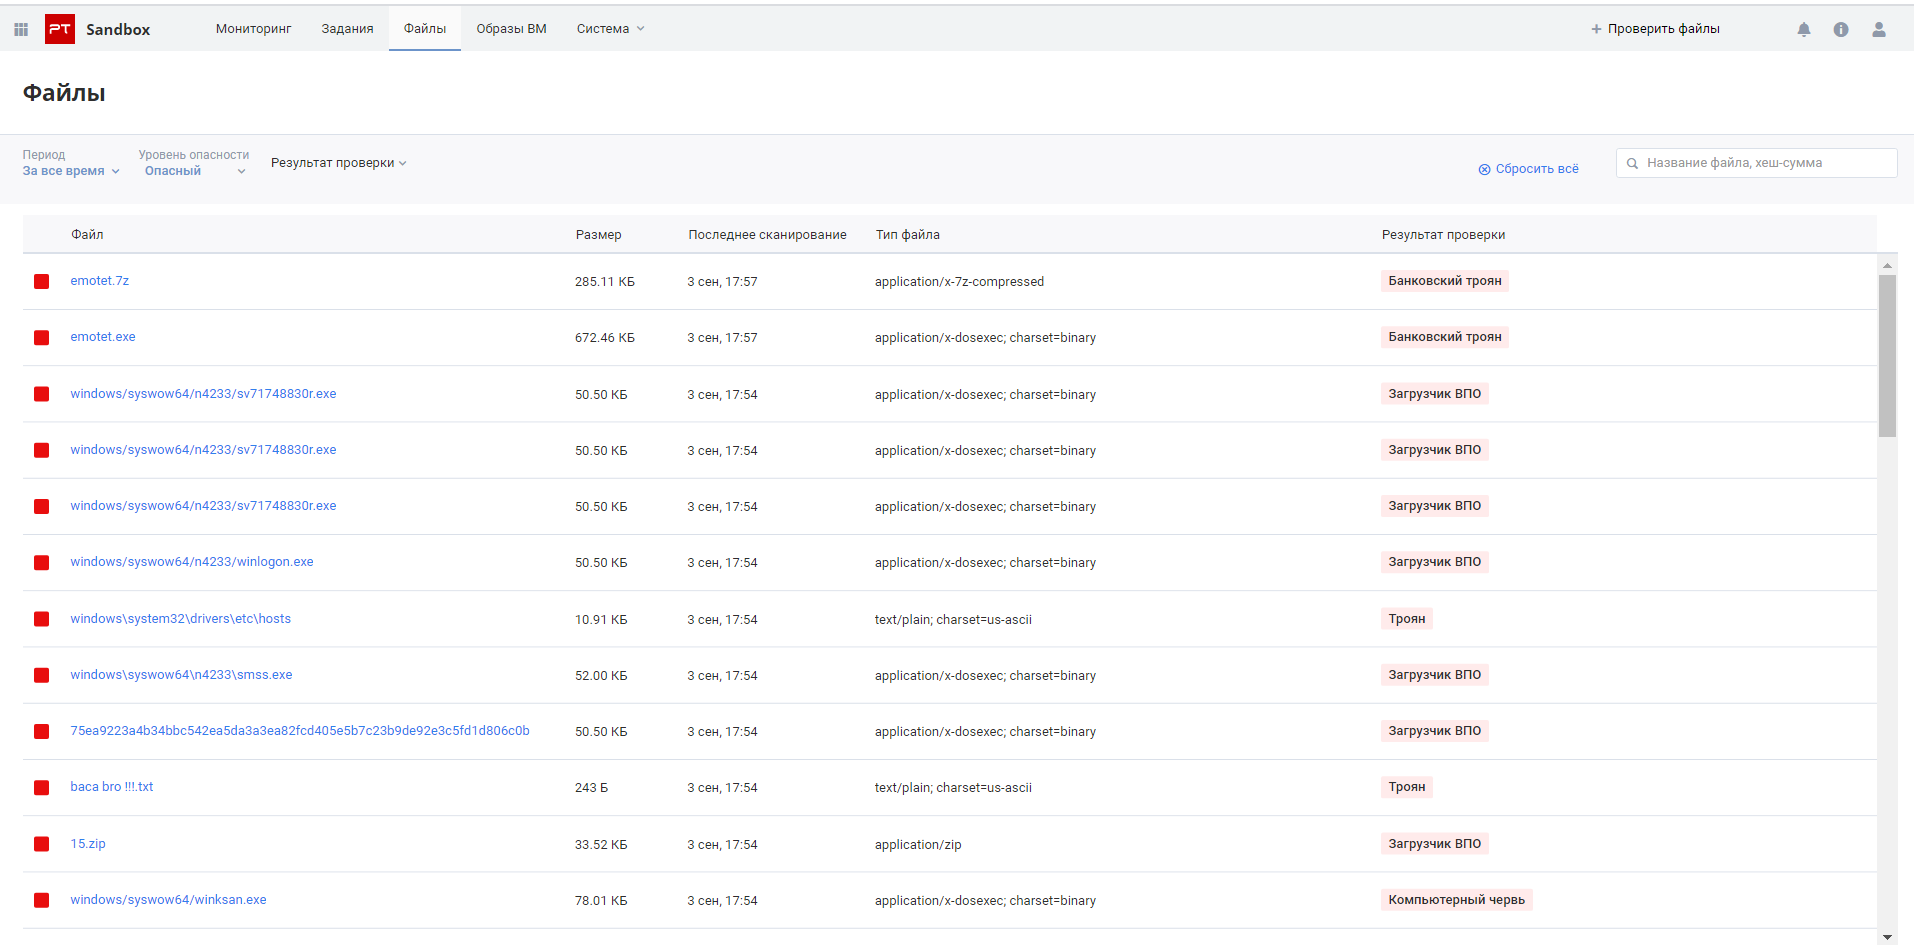Go to the Задания tab
This screenshot has width=1914, height=945.
tap(347, 29)
